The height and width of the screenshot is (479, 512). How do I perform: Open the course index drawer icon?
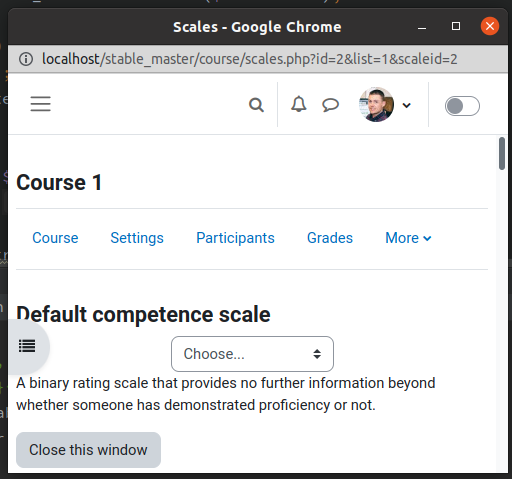tap(27, 346)
